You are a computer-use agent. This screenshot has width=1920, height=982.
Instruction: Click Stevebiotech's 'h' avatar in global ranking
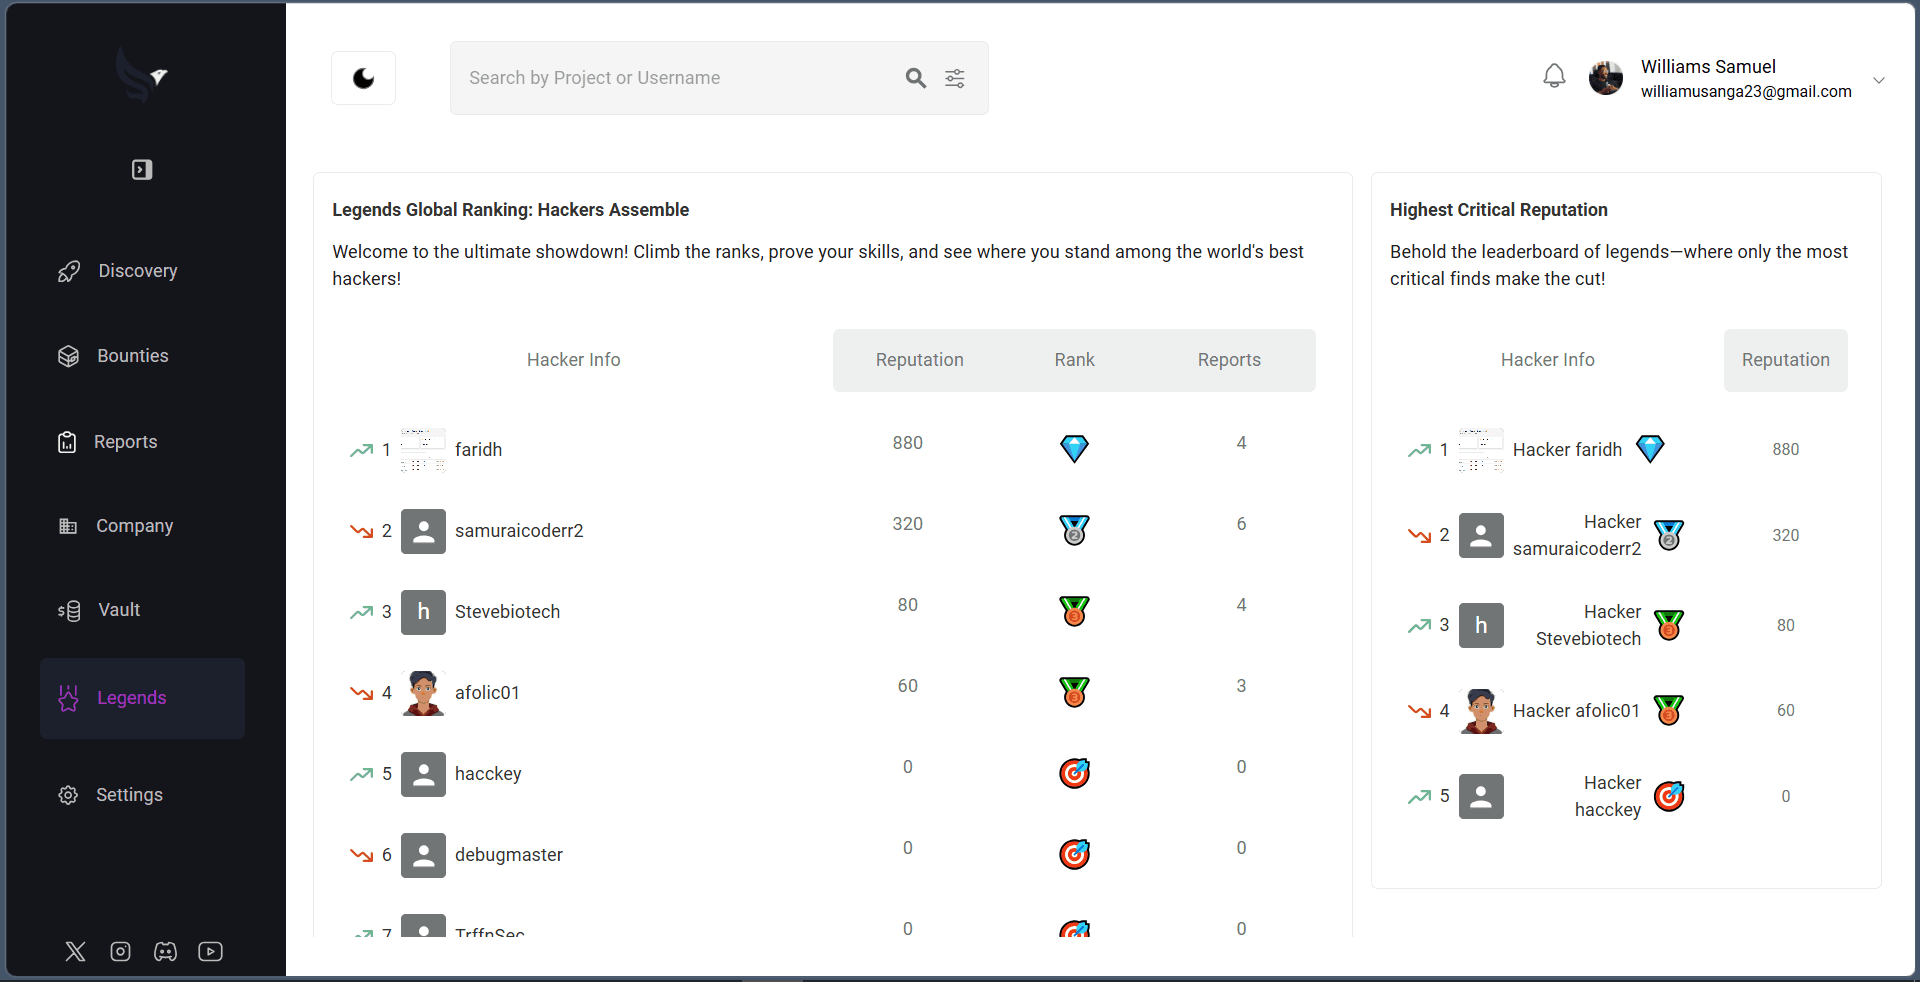click(x=423, y=612)
